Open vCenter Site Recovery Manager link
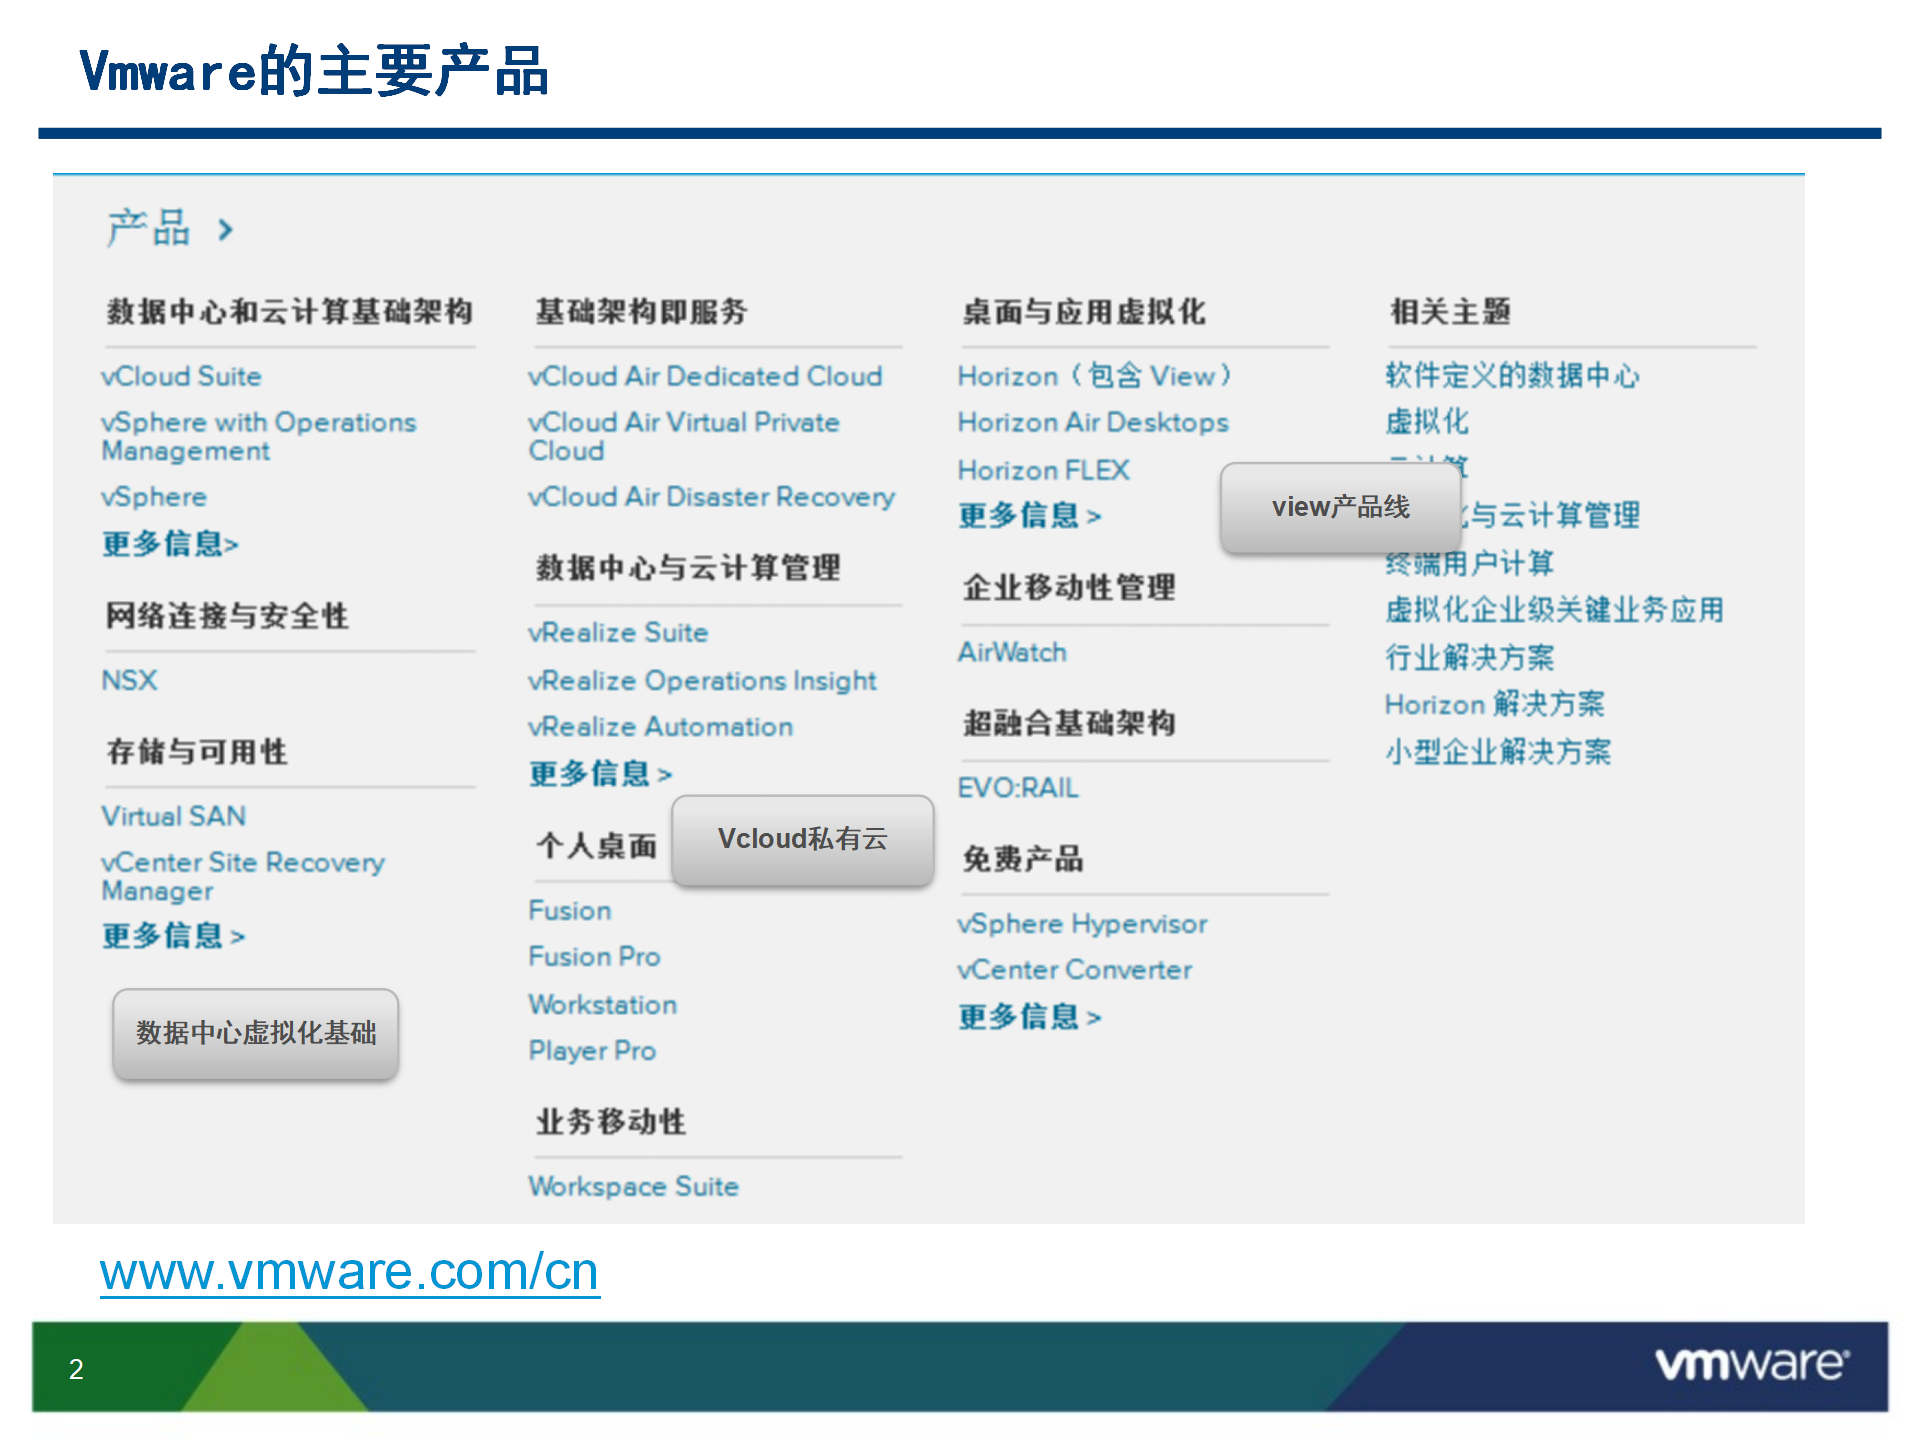 243,876
